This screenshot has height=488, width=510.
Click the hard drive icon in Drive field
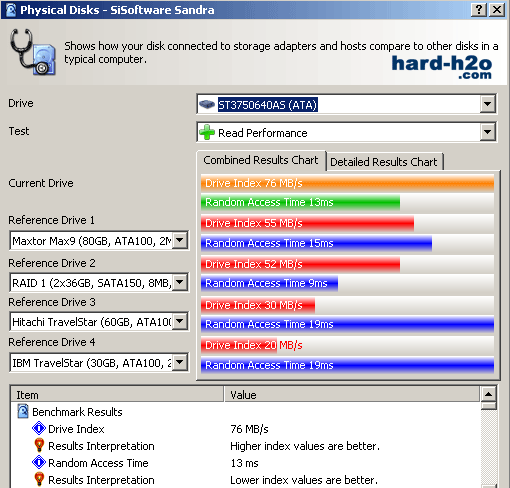point(207,105)
